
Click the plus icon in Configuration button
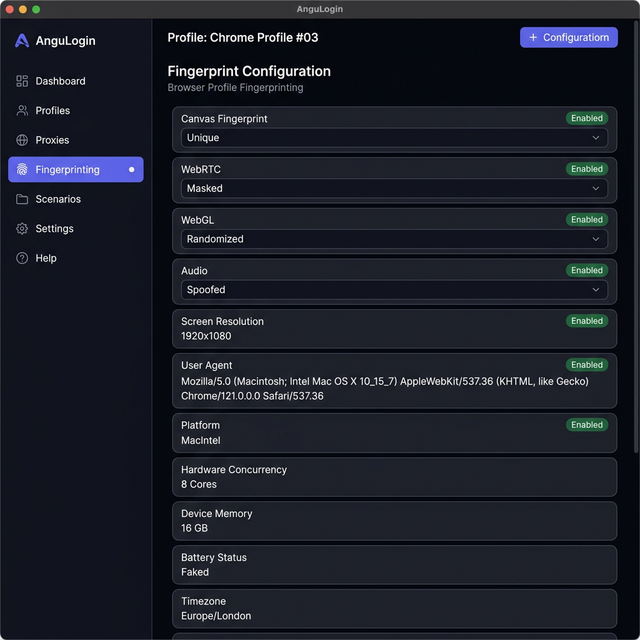coord(533,38)
